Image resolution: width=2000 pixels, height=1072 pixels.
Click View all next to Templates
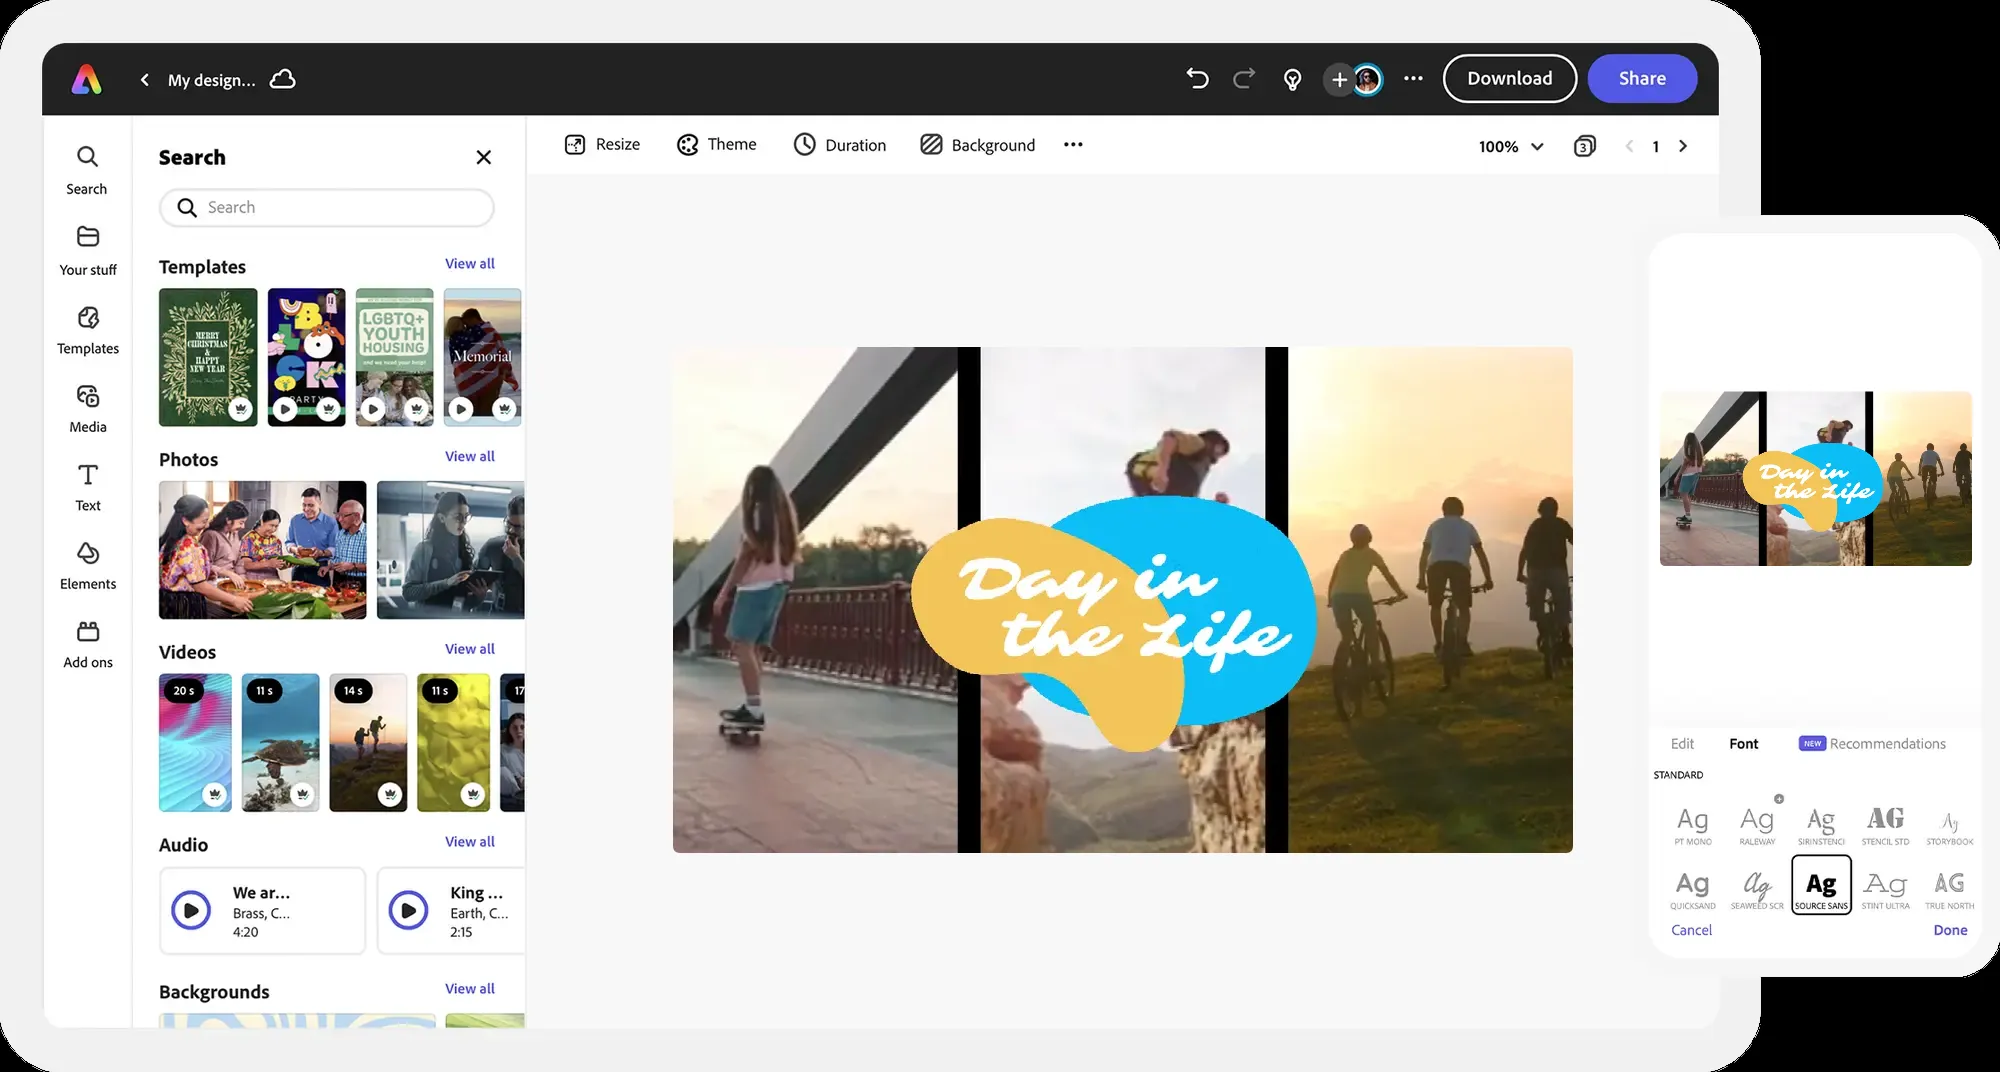tap(469, 264)
